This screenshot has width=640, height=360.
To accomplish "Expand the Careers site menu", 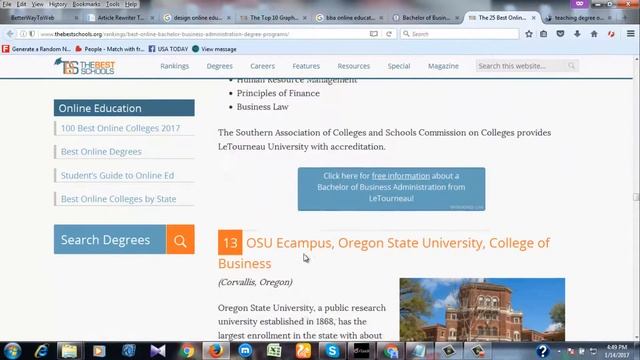I will [x=262, y=66].
